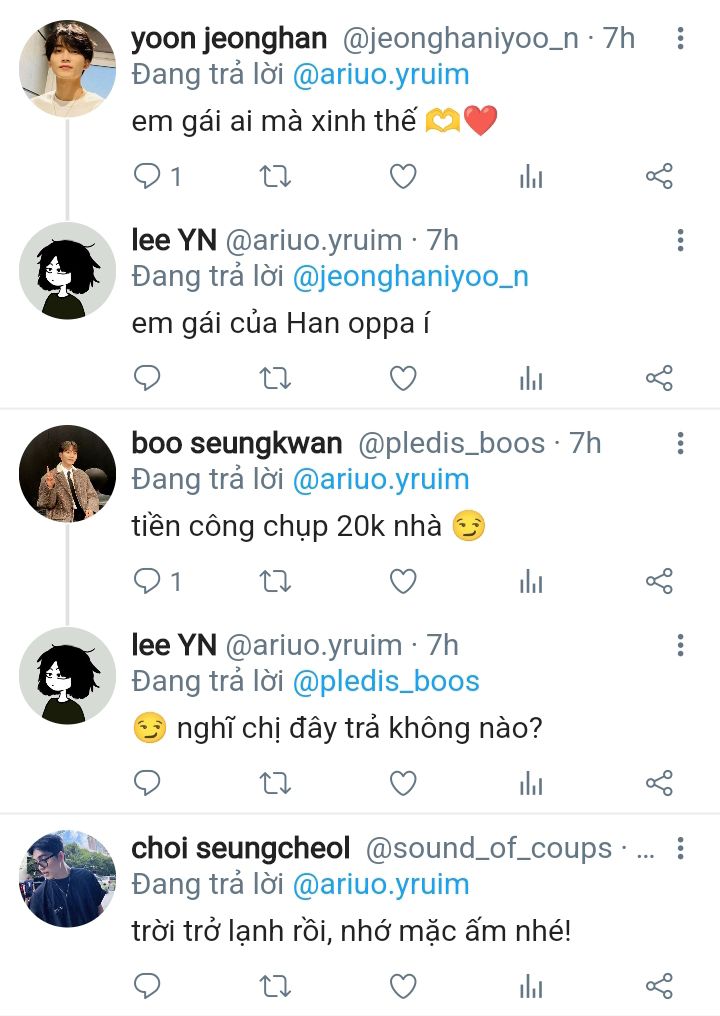This screenshot has width=720, height=1016.
Task: Open boo seungkwan's profile picture
Action: [68, 473]
